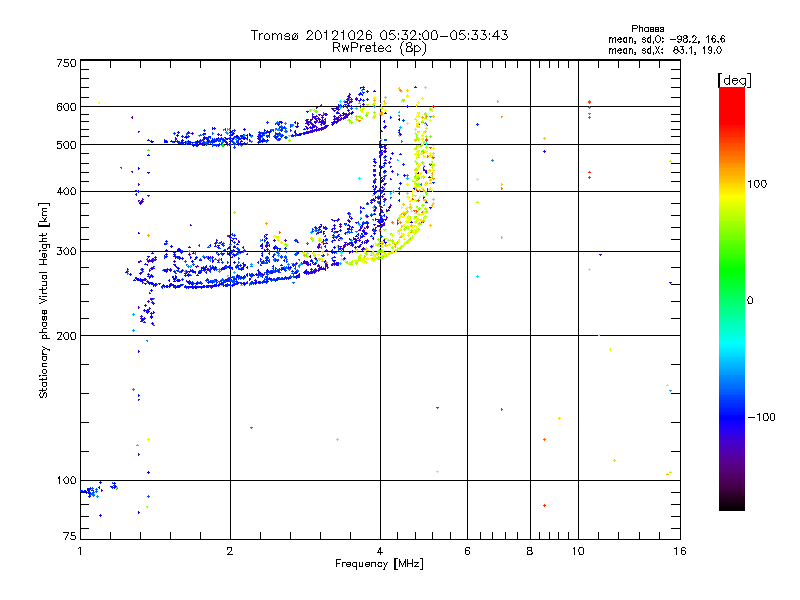Click the x-axis tick label "6"
The height and width of the screenshot is (600, 800).
click(x=467, y=551)
